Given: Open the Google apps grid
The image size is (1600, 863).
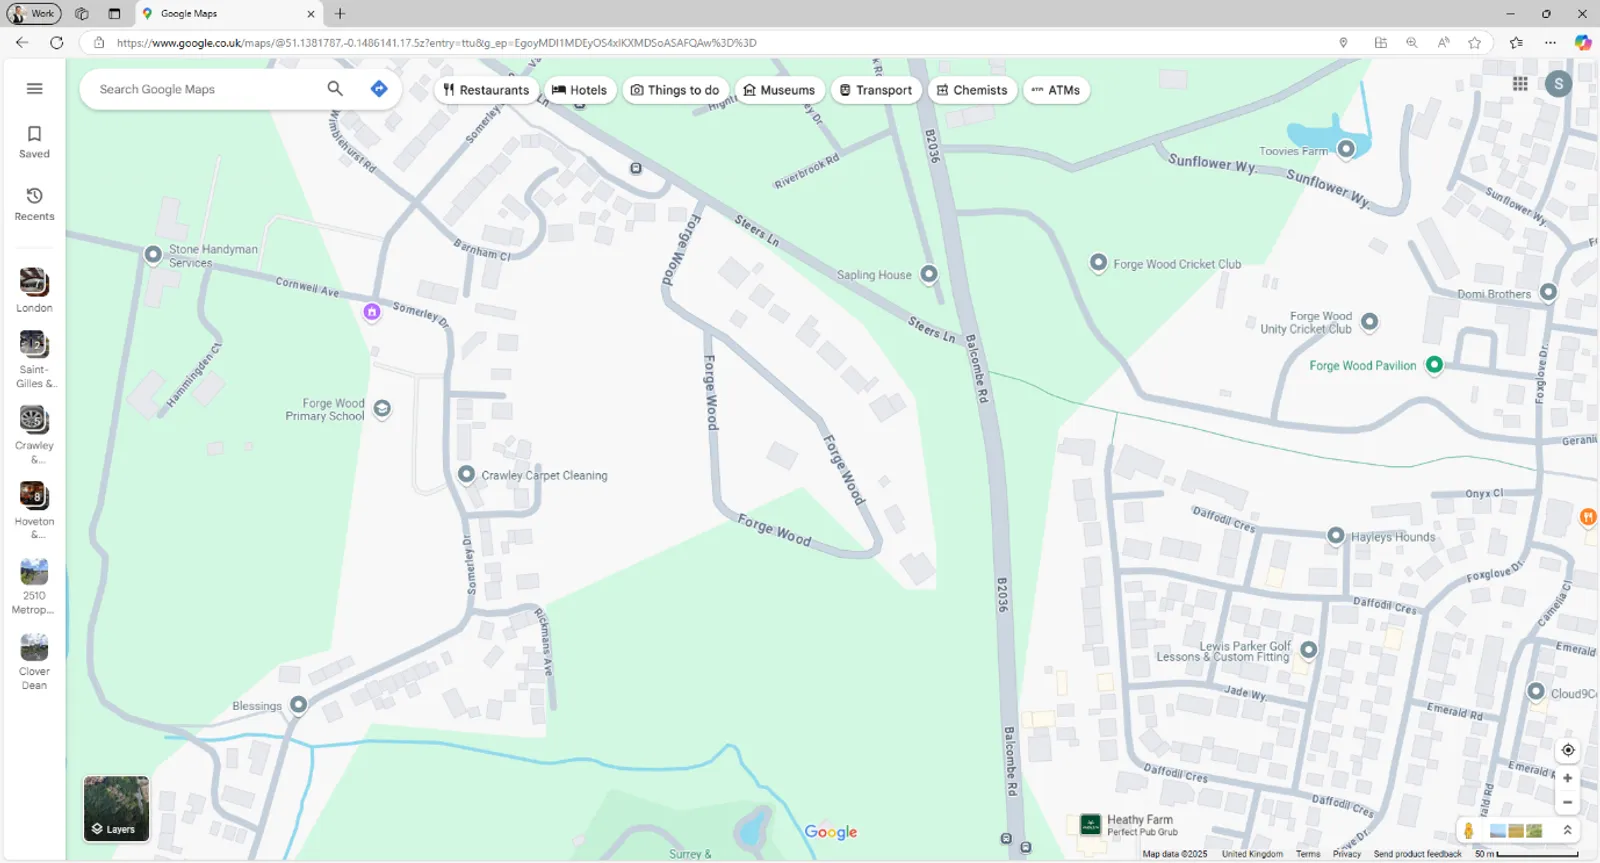Looking at the screenshot, I should pos(1520,84).
